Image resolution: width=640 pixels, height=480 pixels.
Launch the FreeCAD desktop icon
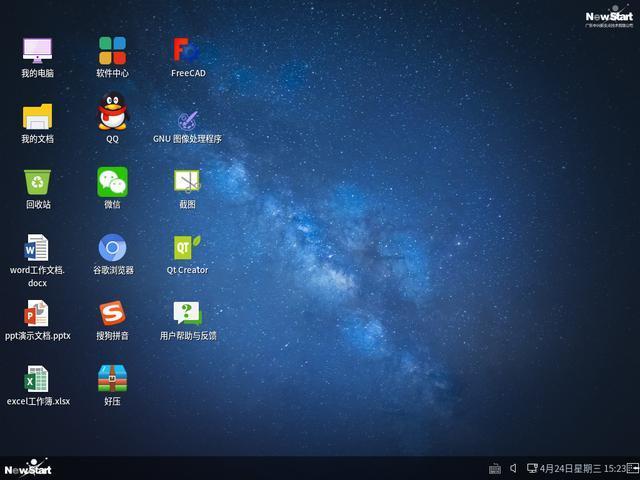pos(187,50)
